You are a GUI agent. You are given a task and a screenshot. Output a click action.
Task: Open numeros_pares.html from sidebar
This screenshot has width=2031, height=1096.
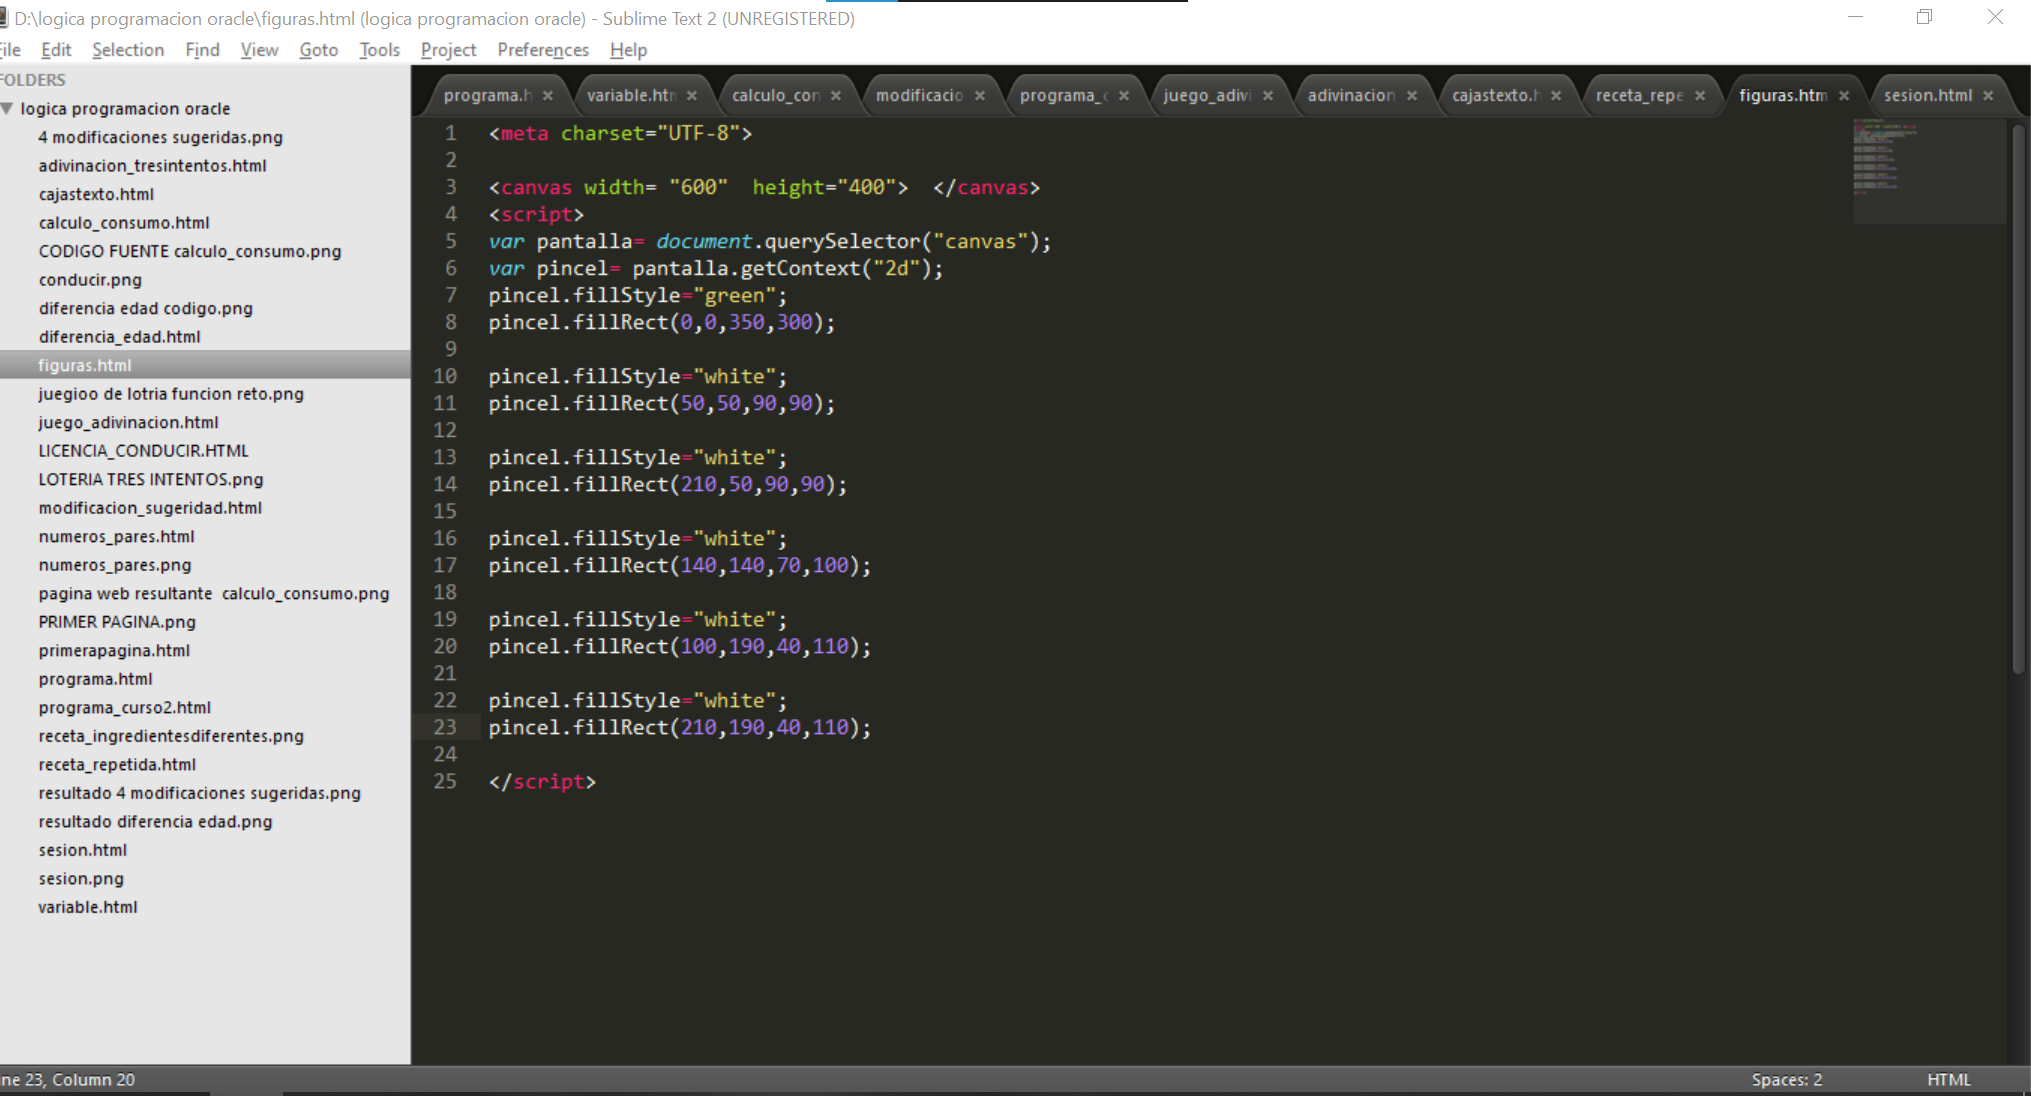(116, 536)
